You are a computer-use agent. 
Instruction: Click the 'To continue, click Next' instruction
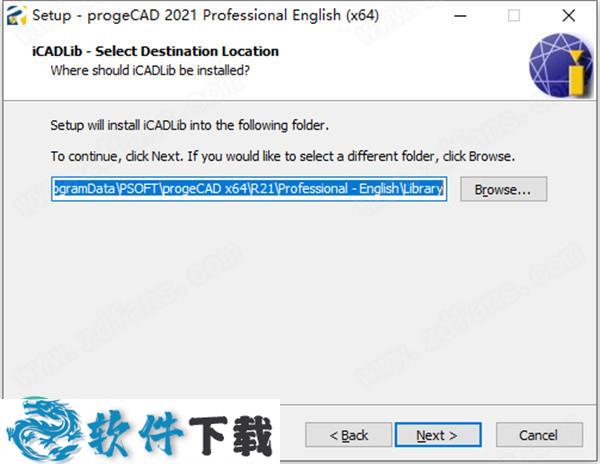click(283, 156)
